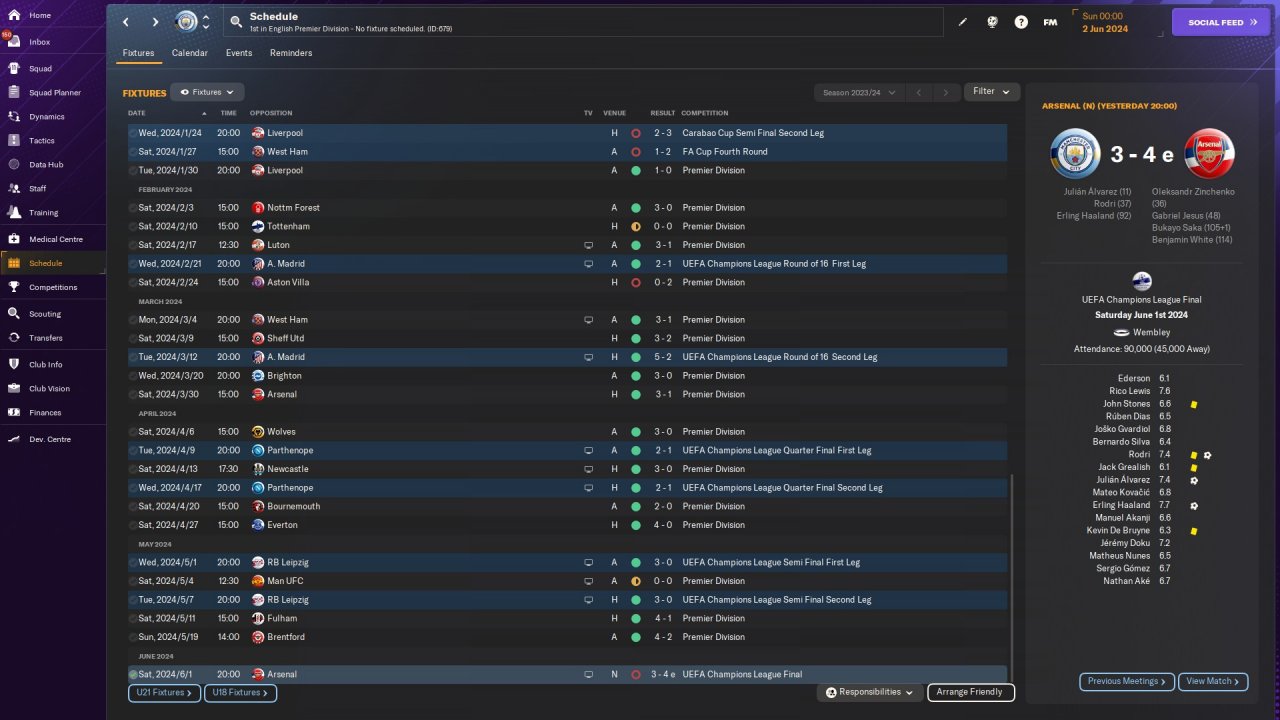The width and height of the screenshot is (1280, 720).
Task: Toggle the check circle for the Nottm Forest fixture
Action: point(133,208)
